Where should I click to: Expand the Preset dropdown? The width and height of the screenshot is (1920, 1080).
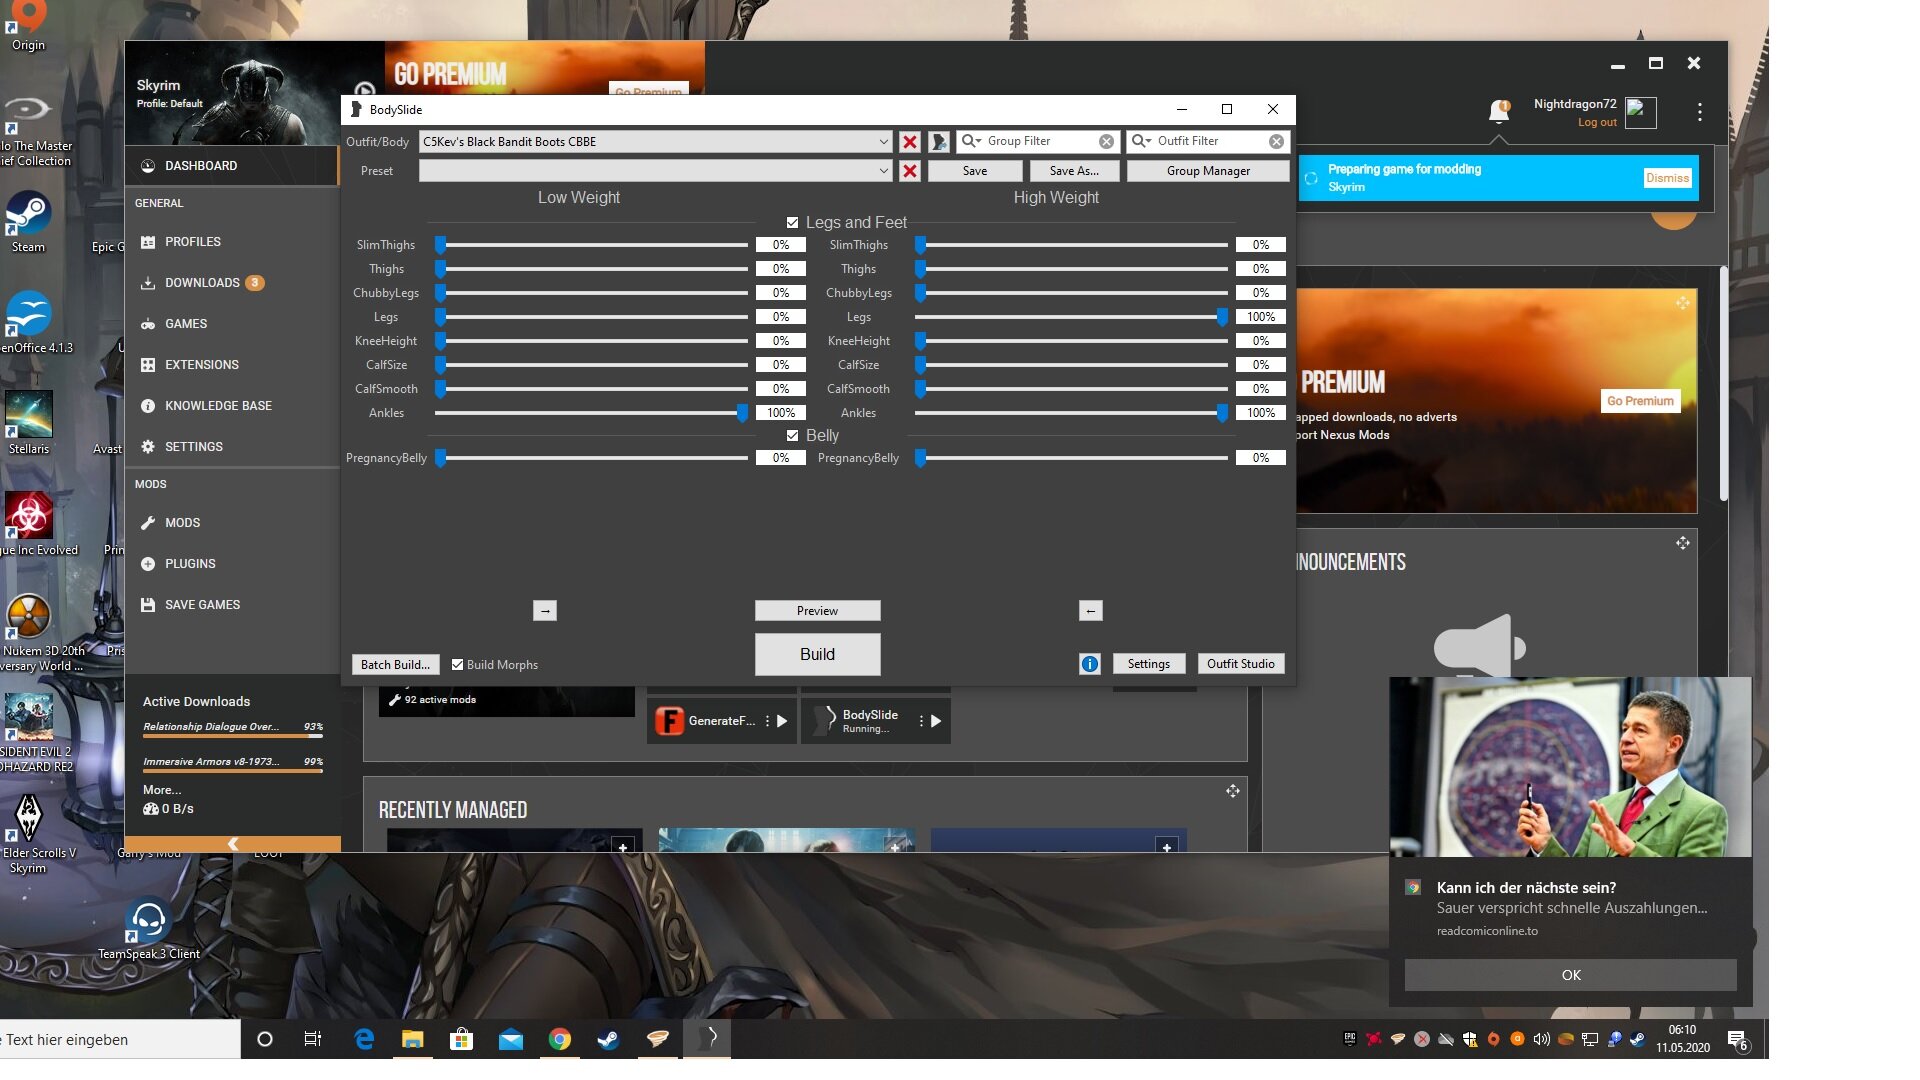coord(883,171)
